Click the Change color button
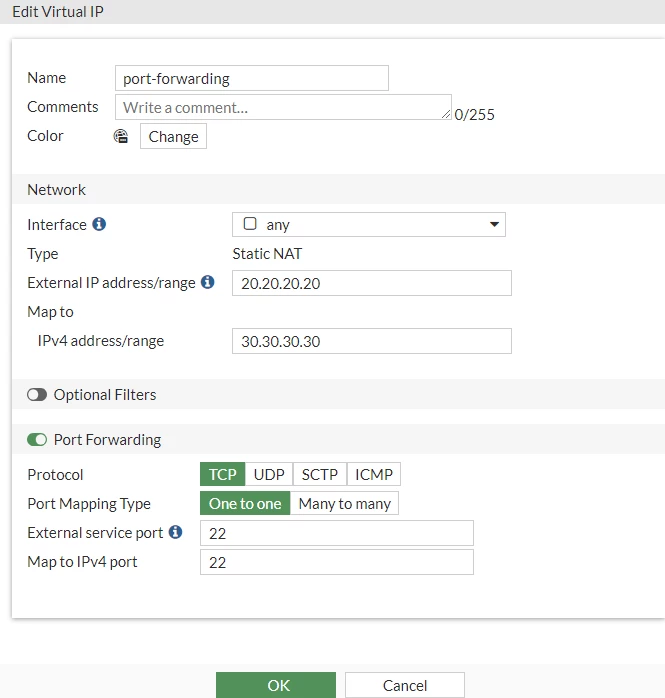The width and height of the screenshot is (665, 698). [x=173, y=136]
